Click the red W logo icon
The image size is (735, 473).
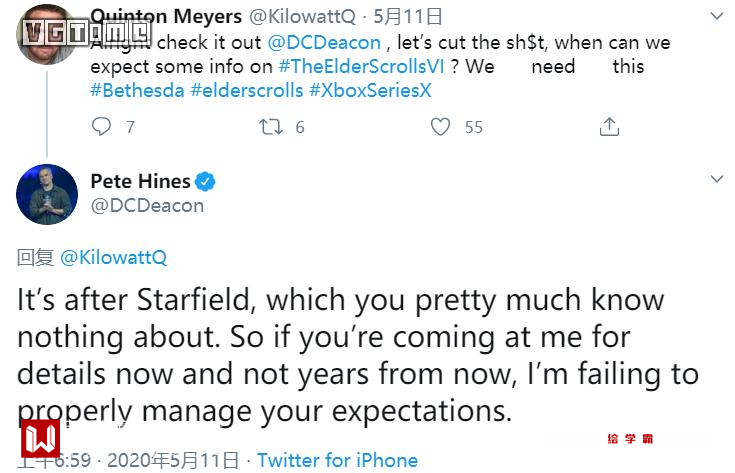(x=41, y=438)
